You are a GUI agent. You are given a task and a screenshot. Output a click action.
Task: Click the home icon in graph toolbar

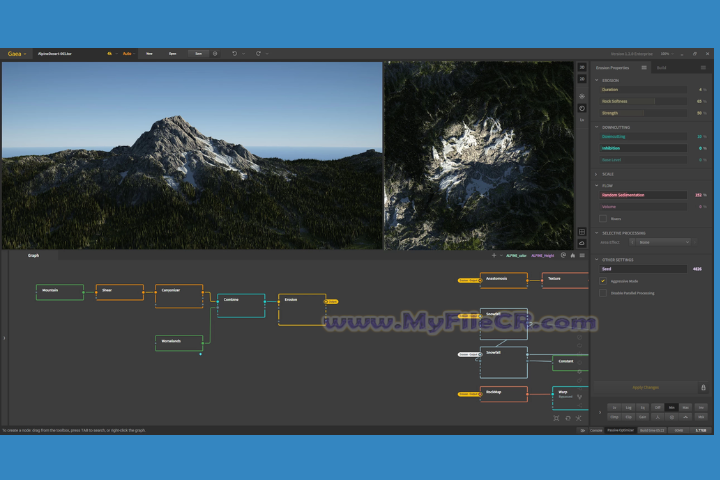(x=572, y=255)
